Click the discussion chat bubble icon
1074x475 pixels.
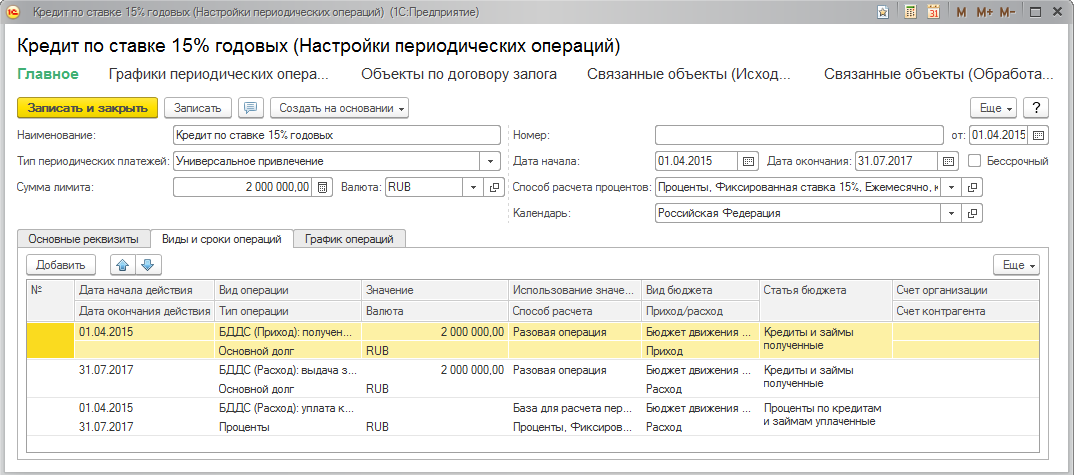(251, 108)
